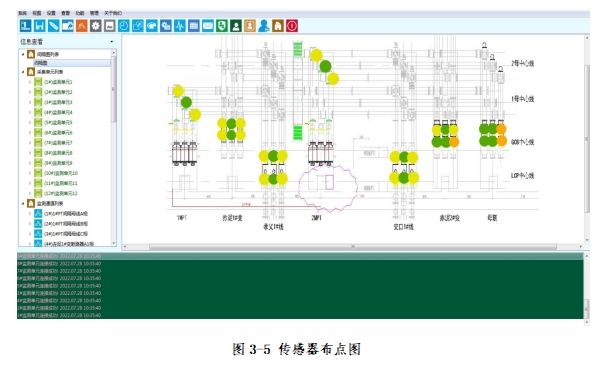Open settings via the gray gear icon

tap(96, 26)
